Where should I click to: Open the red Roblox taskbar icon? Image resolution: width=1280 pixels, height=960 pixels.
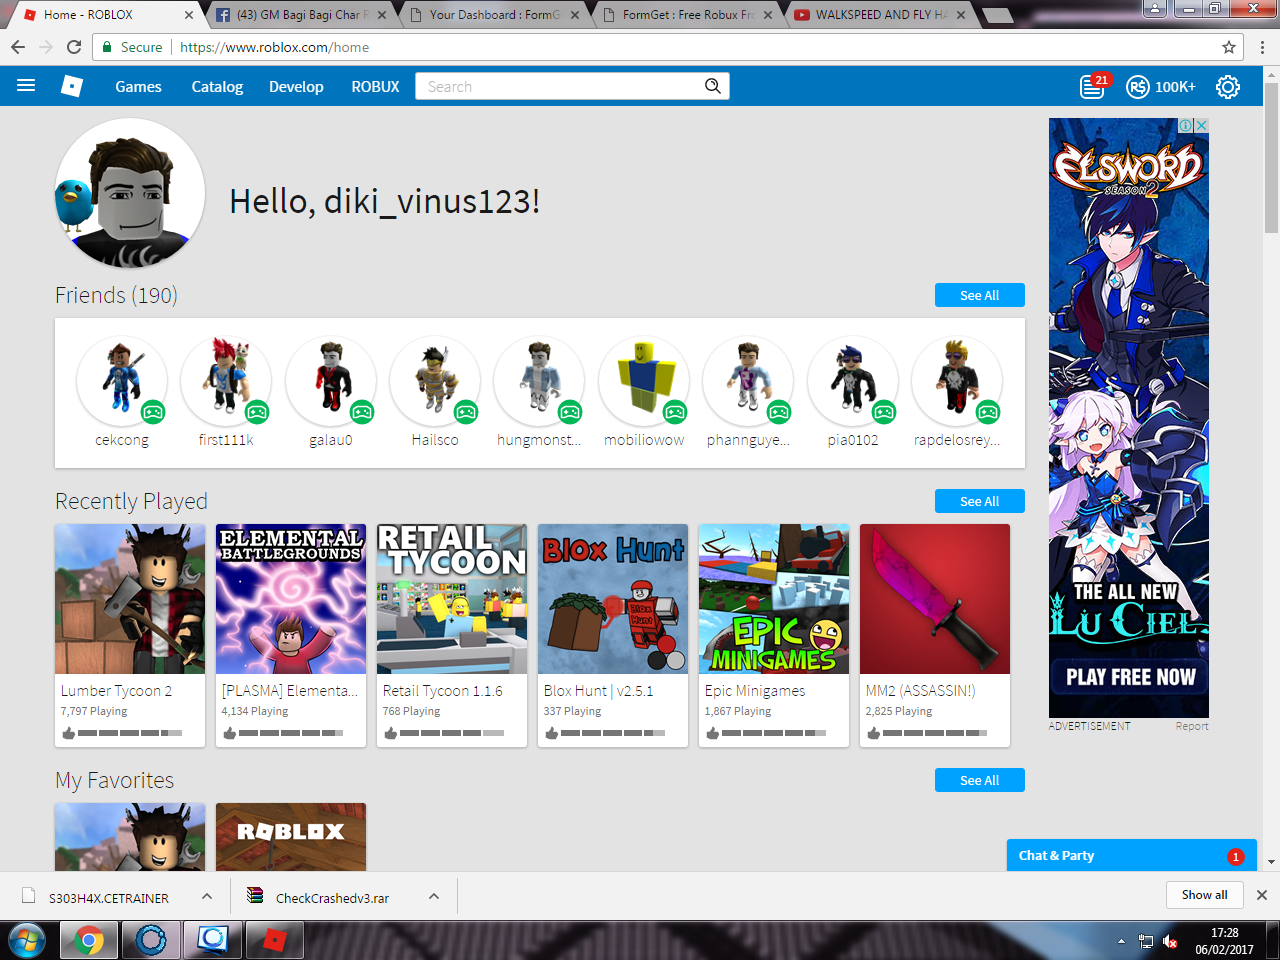click(274, 941)
